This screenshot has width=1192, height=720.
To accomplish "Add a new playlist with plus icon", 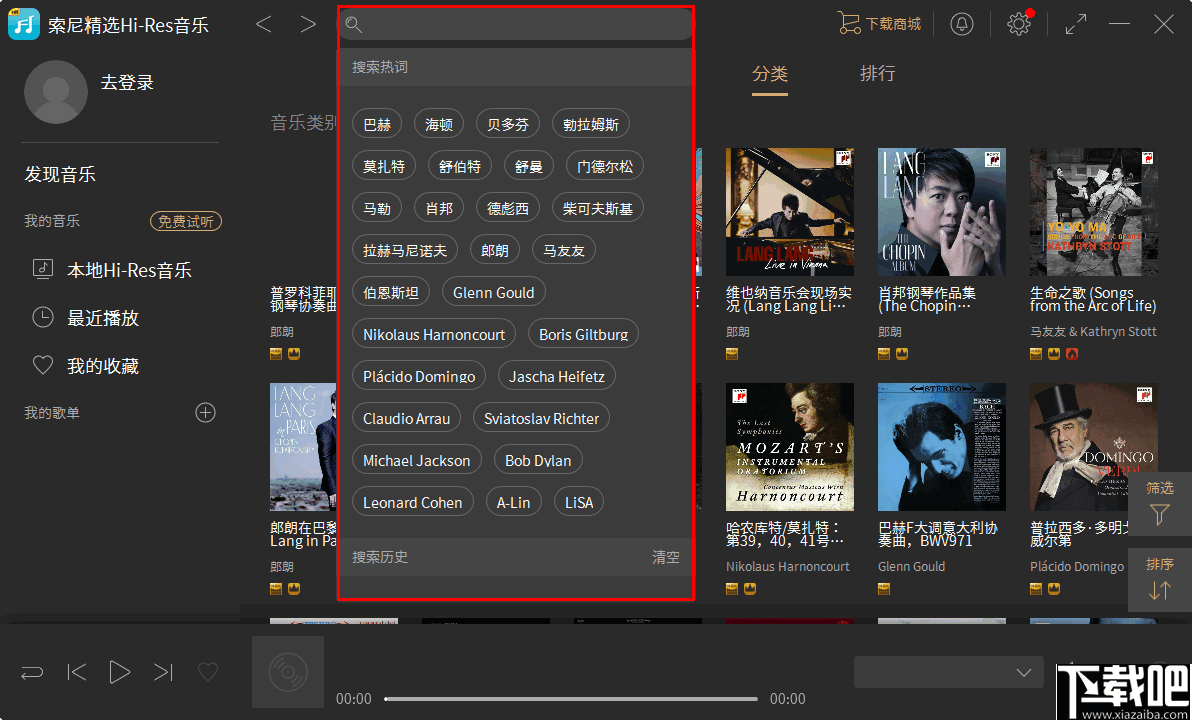I will pos(205,413).
